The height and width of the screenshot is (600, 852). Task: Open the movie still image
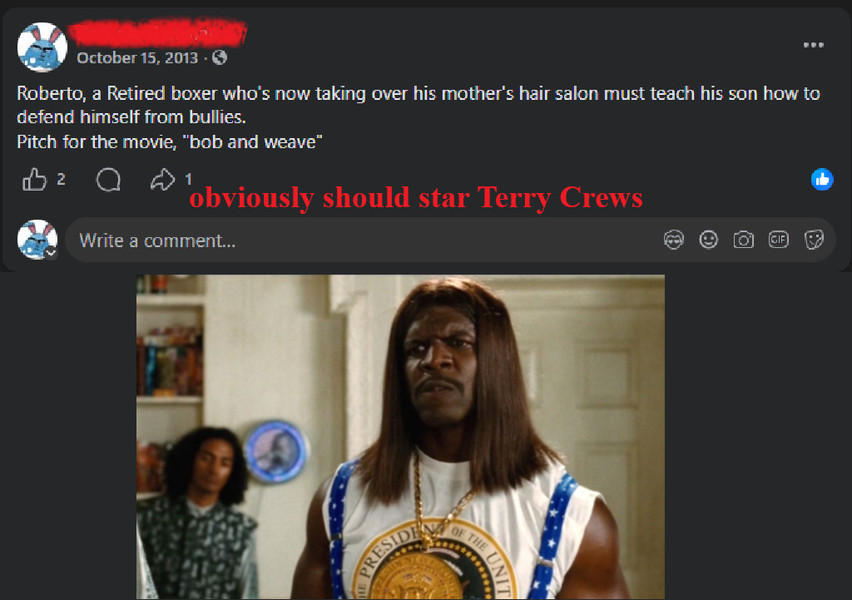(x=400, y=437)
